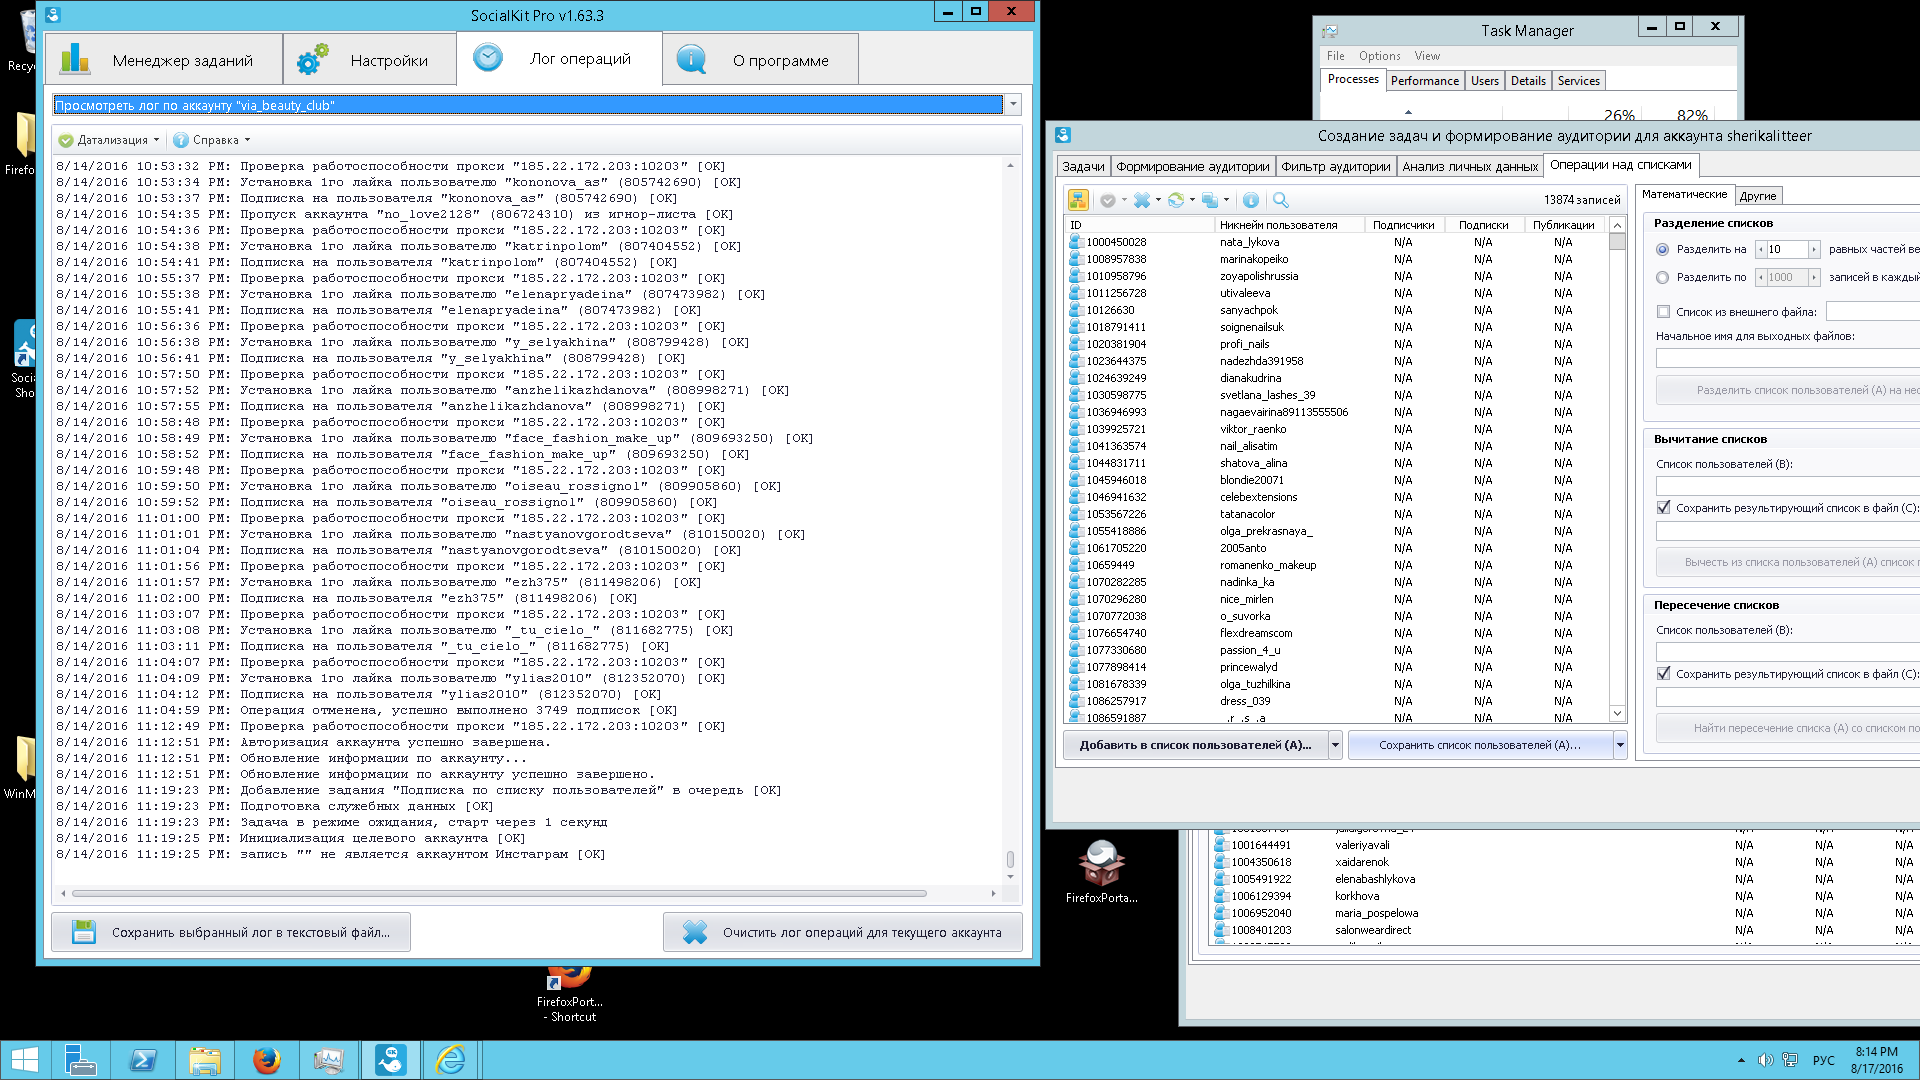Open PowerShell from the taskbar
The width and height of the screenshot is (1920, 1080).
click(143, 1060)
